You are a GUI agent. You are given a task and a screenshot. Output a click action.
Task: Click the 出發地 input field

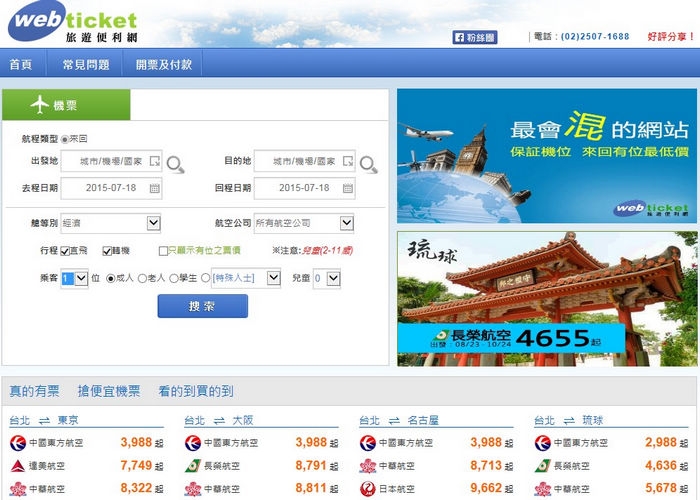111,161
